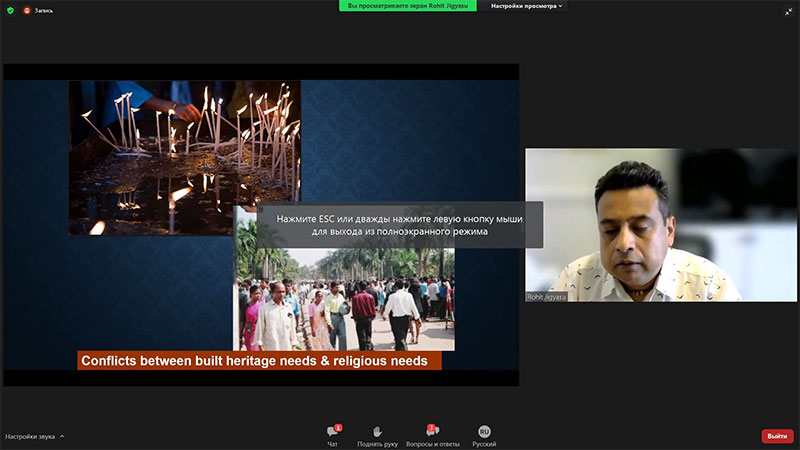This screenshot has width=800, height=450.
Task: Open Вопросы и ответы (Q&A) panel
Action: tap(432, 431)
